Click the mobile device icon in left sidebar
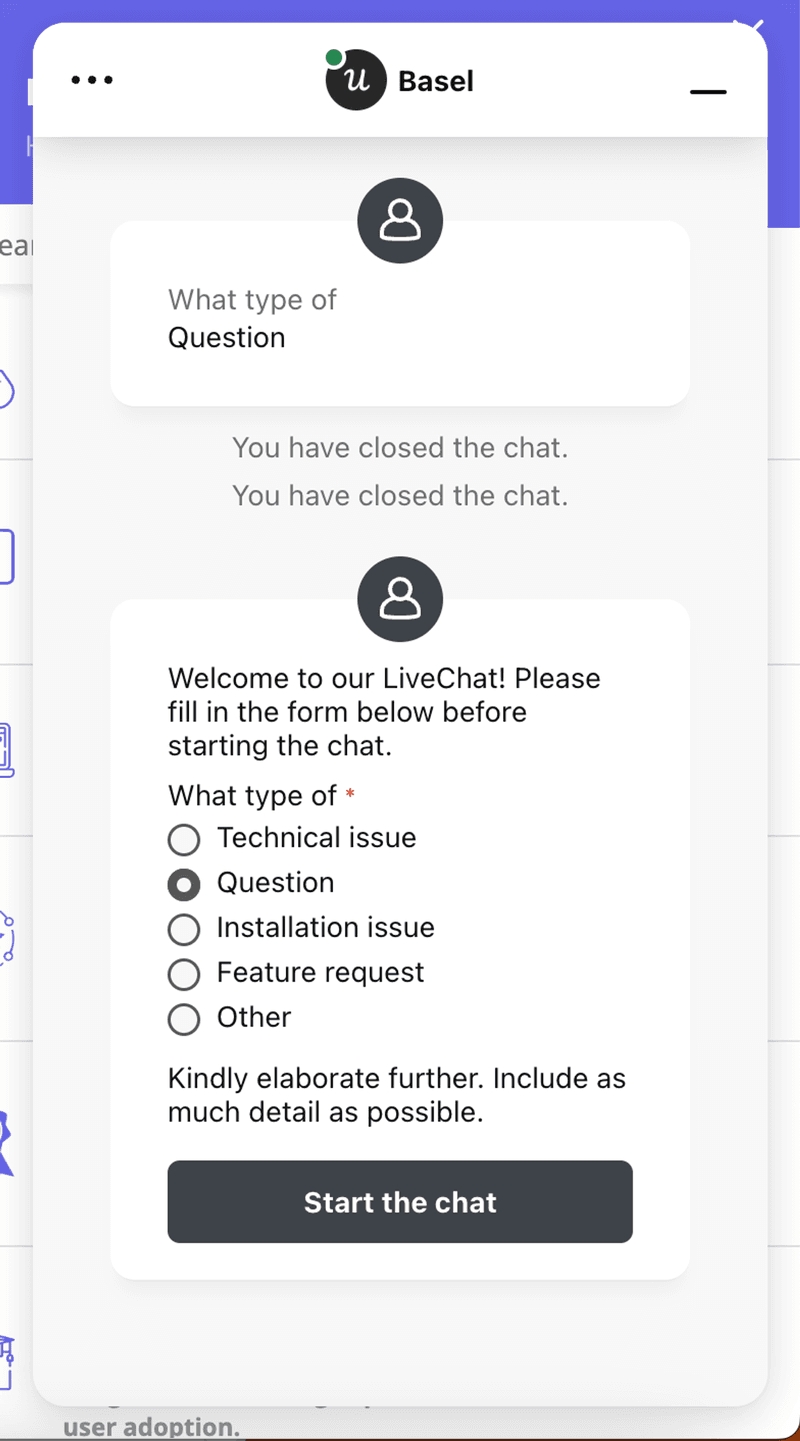The width and height of the screenshot is (800, 1441). pos(7,750)
